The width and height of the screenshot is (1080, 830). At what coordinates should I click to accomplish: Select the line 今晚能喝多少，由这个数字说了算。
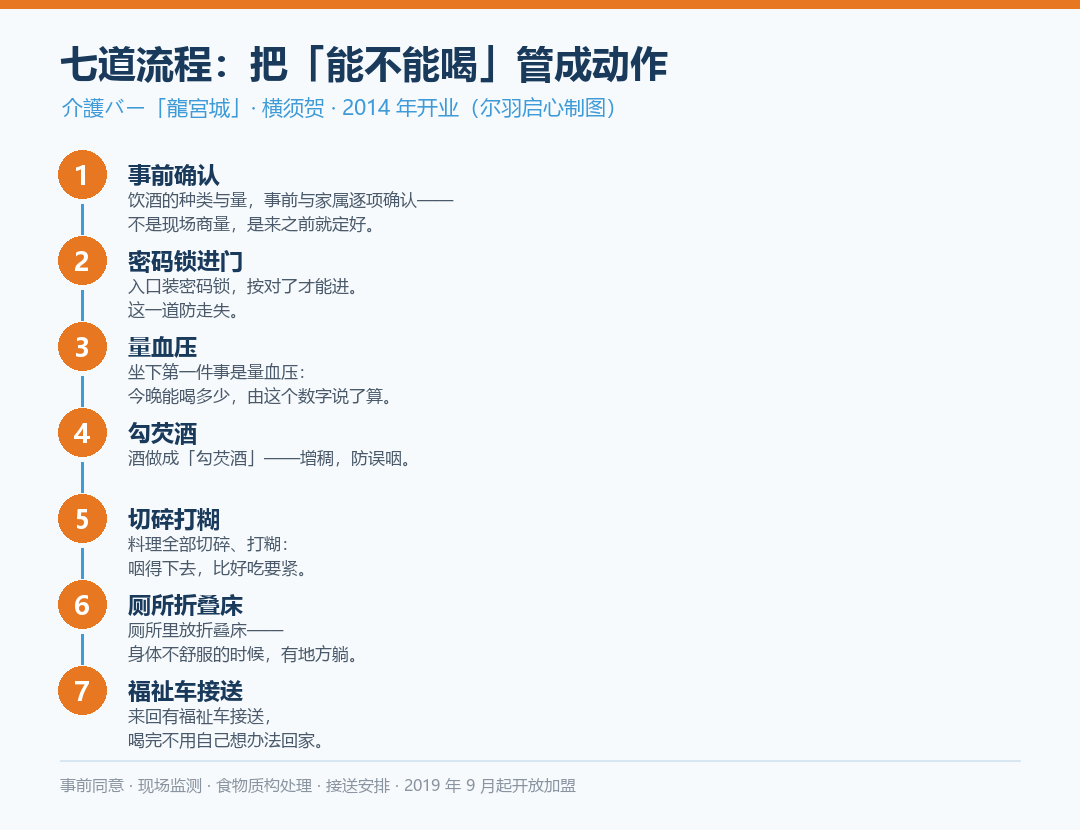point(261,397)
